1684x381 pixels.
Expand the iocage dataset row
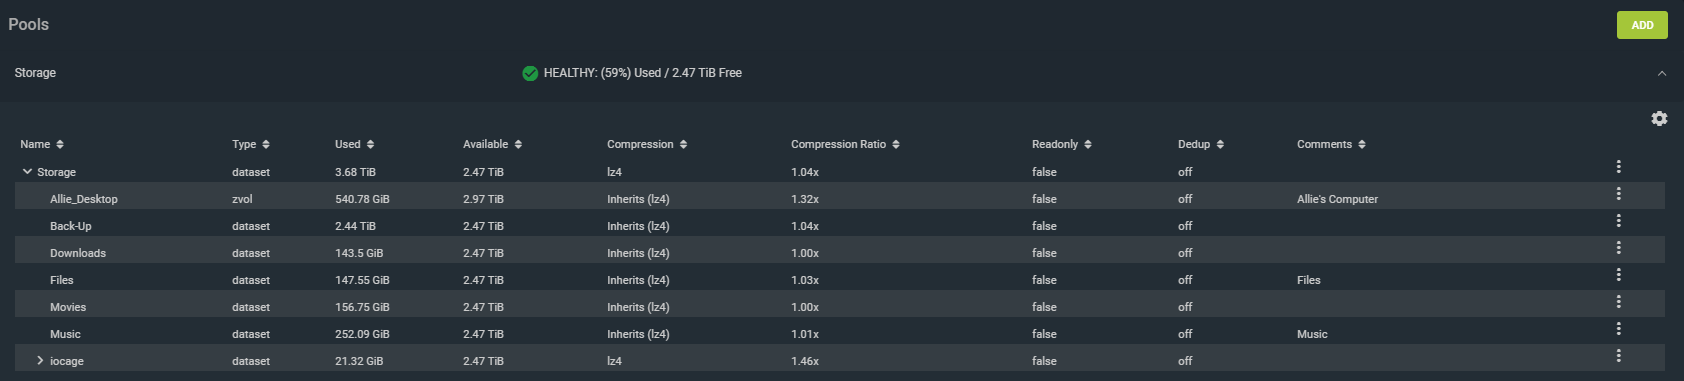click(x=40, y=361)
